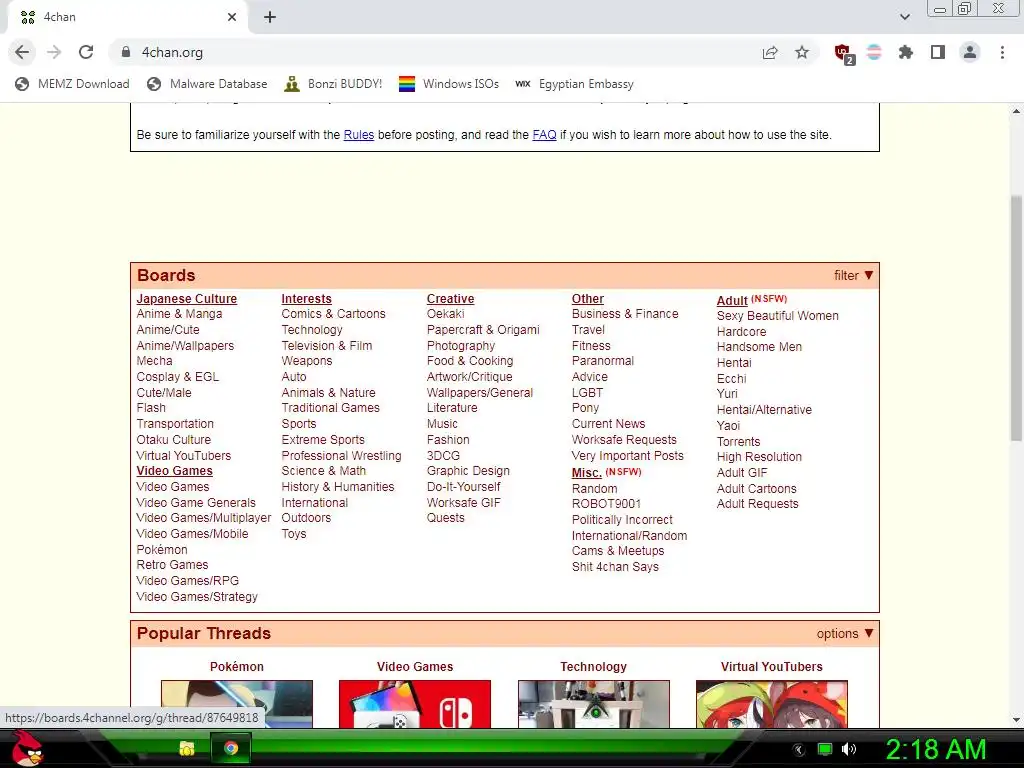This screenshot has width=1024, height=768.
Task: Visit Business & Finance board
Action: click(x=625, y=313)
